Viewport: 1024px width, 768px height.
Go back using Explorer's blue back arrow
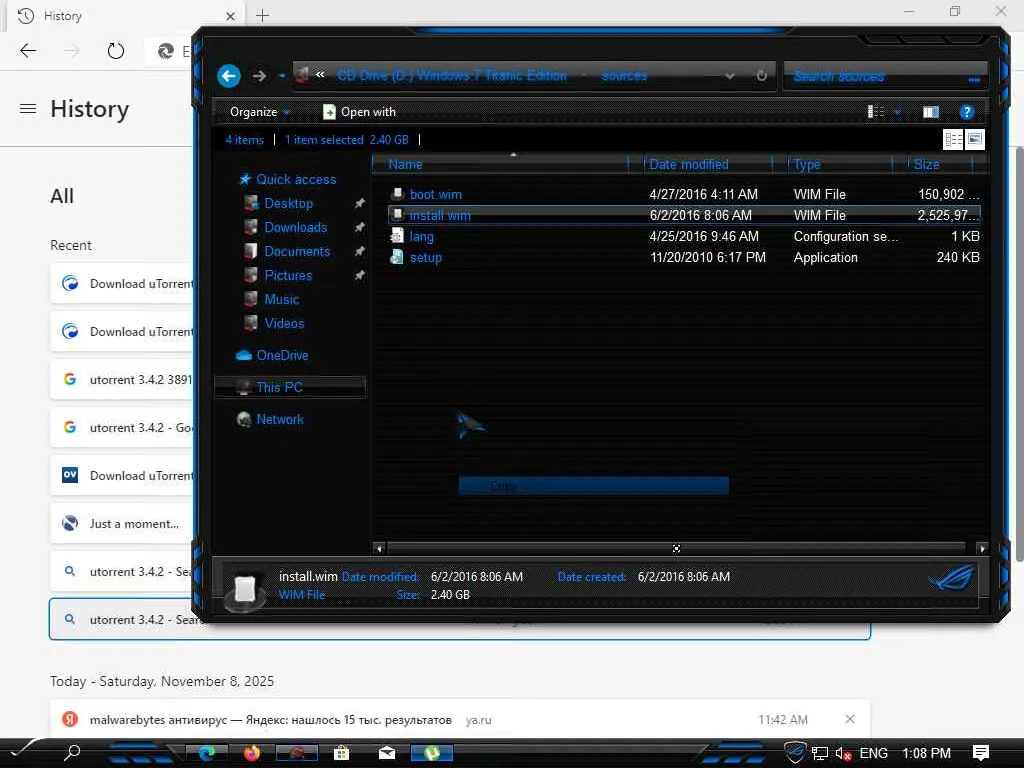click(229, 76)
